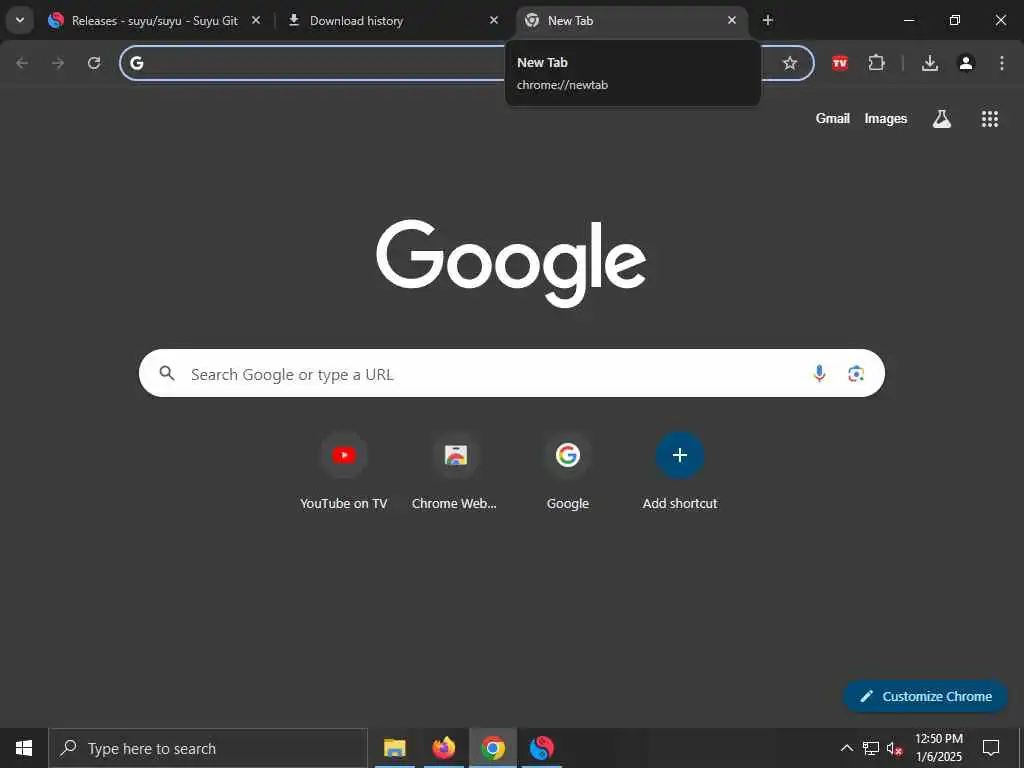Click the Google logo
The width and height of the screenshot is (1024, 768).
pos(511,263)
